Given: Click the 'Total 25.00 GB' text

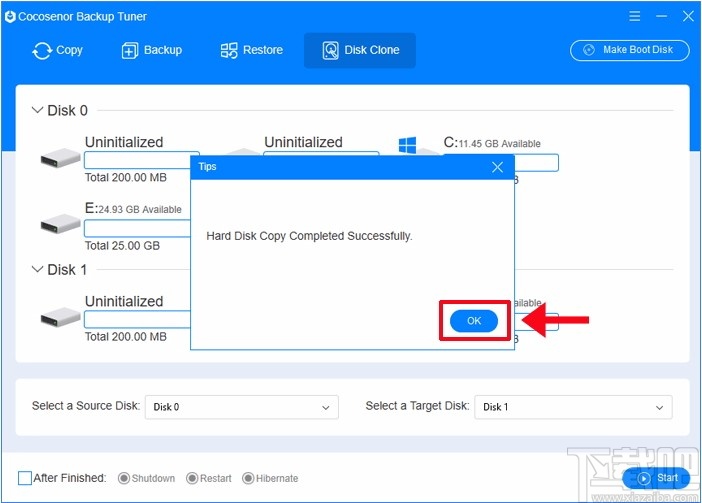Looking at the screenshot, I should click(x=122, y=246).
